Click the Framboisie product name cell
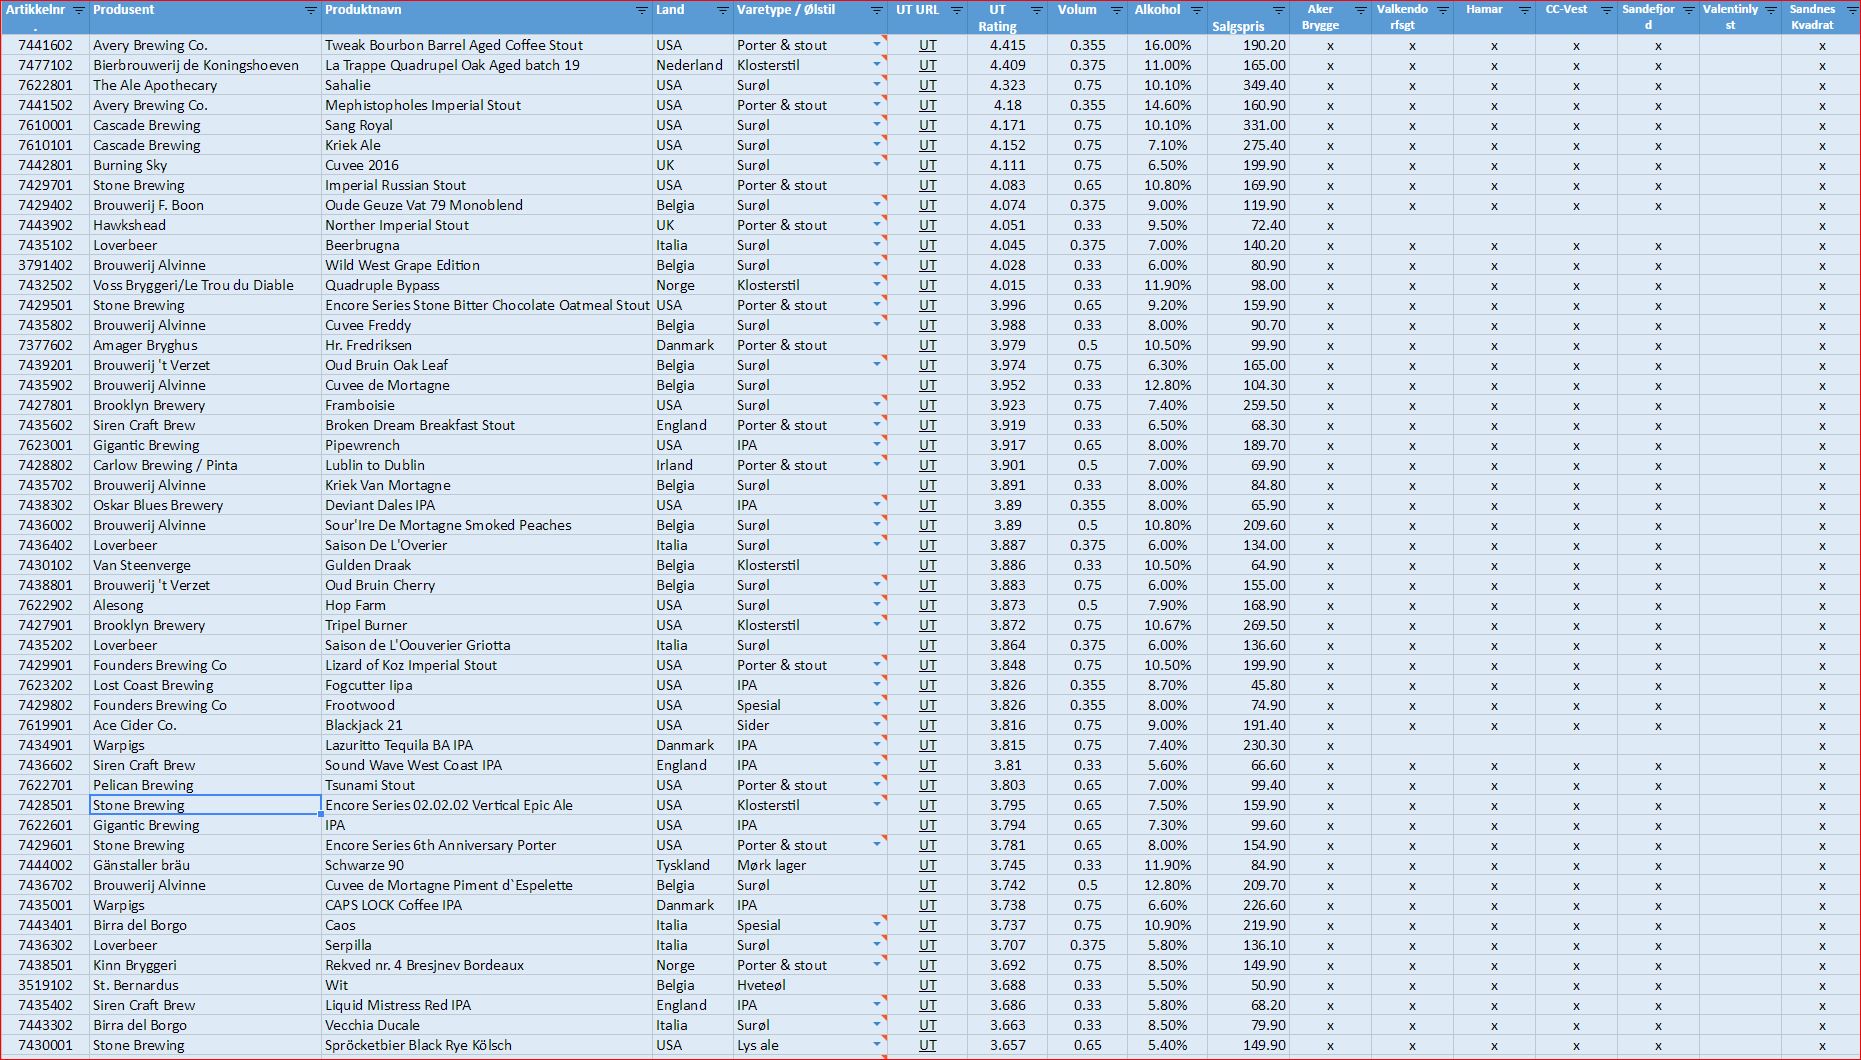Screen dimensions: 1861x1060 pos(487,405)
